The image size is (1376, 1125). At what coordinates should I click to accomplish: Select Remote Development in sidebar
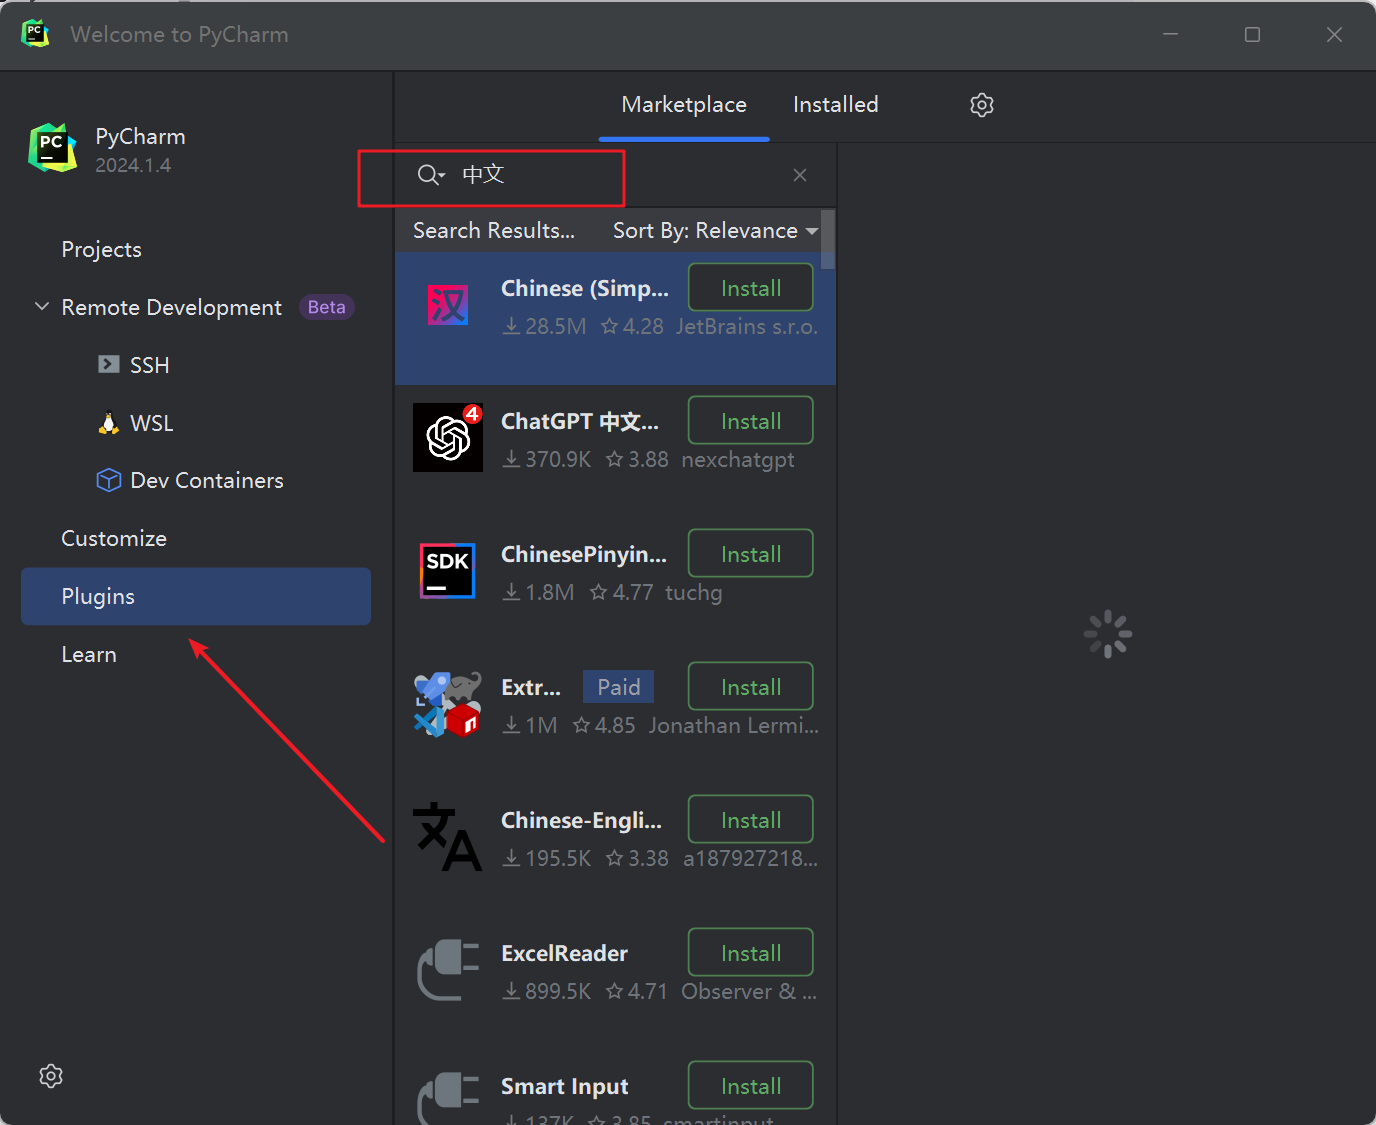tap(171, 308)
